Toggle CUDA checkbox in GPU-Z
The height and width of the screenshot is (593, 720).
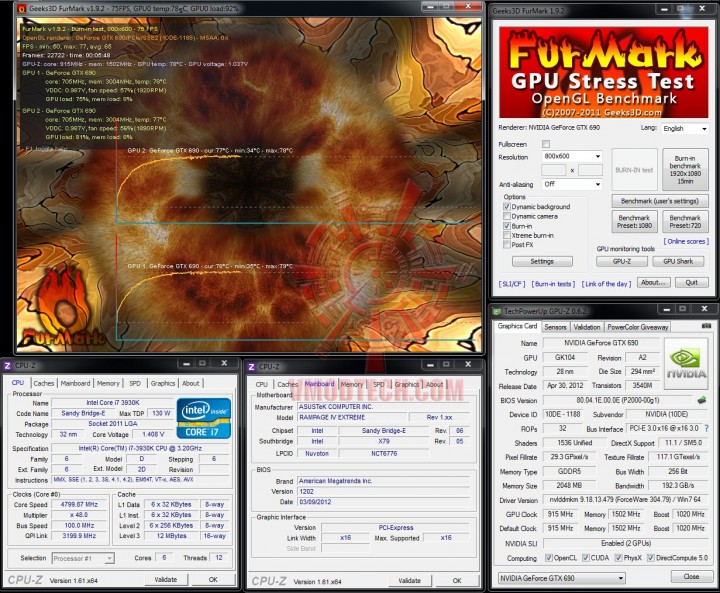click(x=585, y=558)
